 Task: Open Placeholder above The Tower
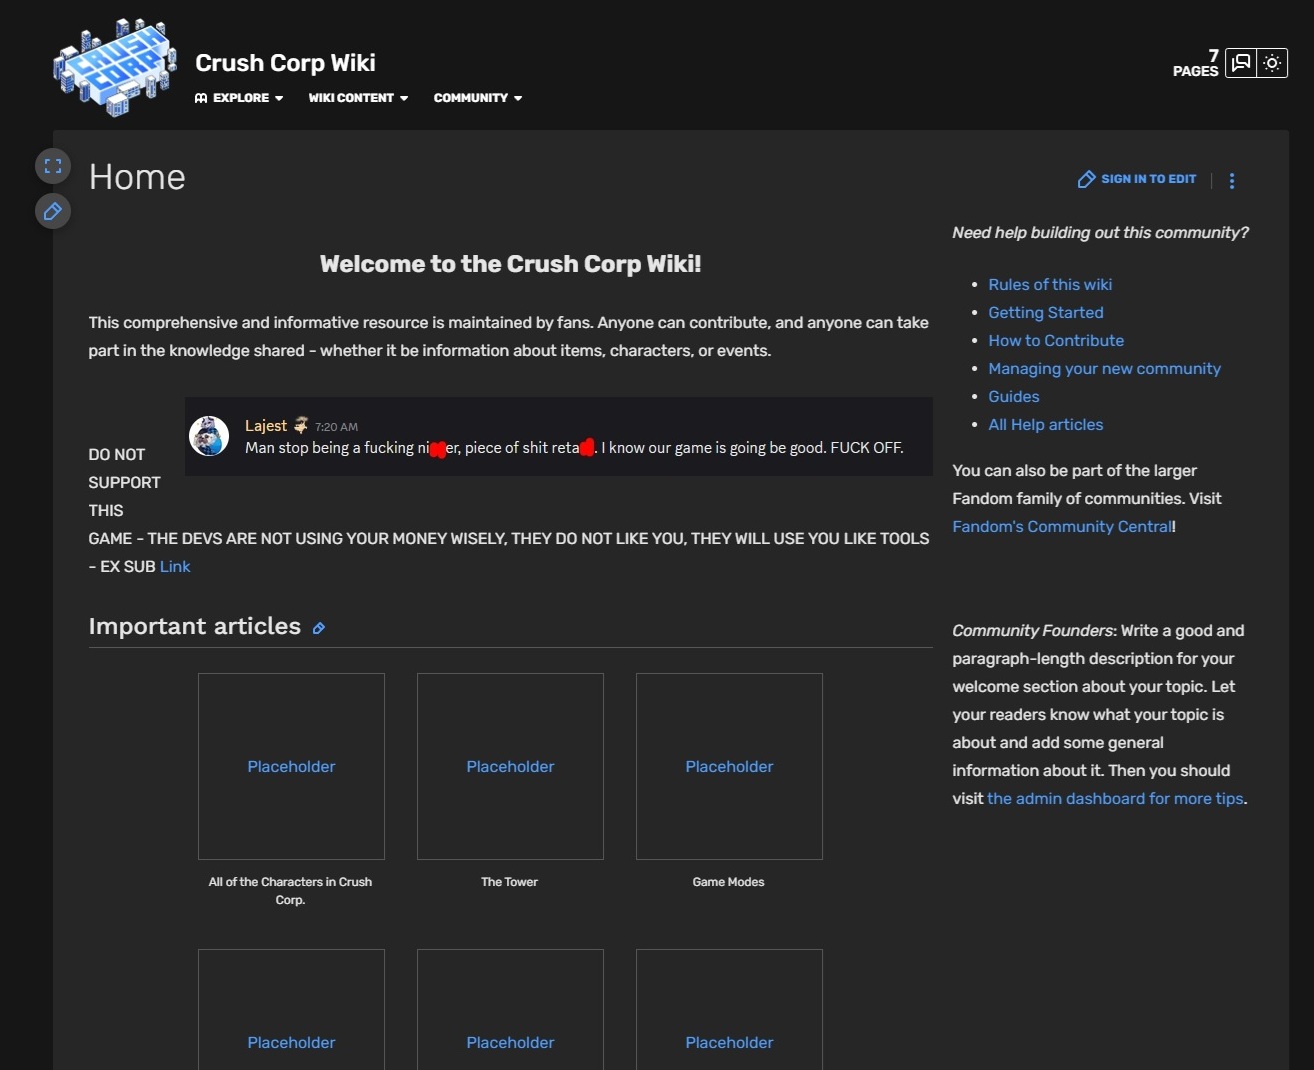(510, 767)
